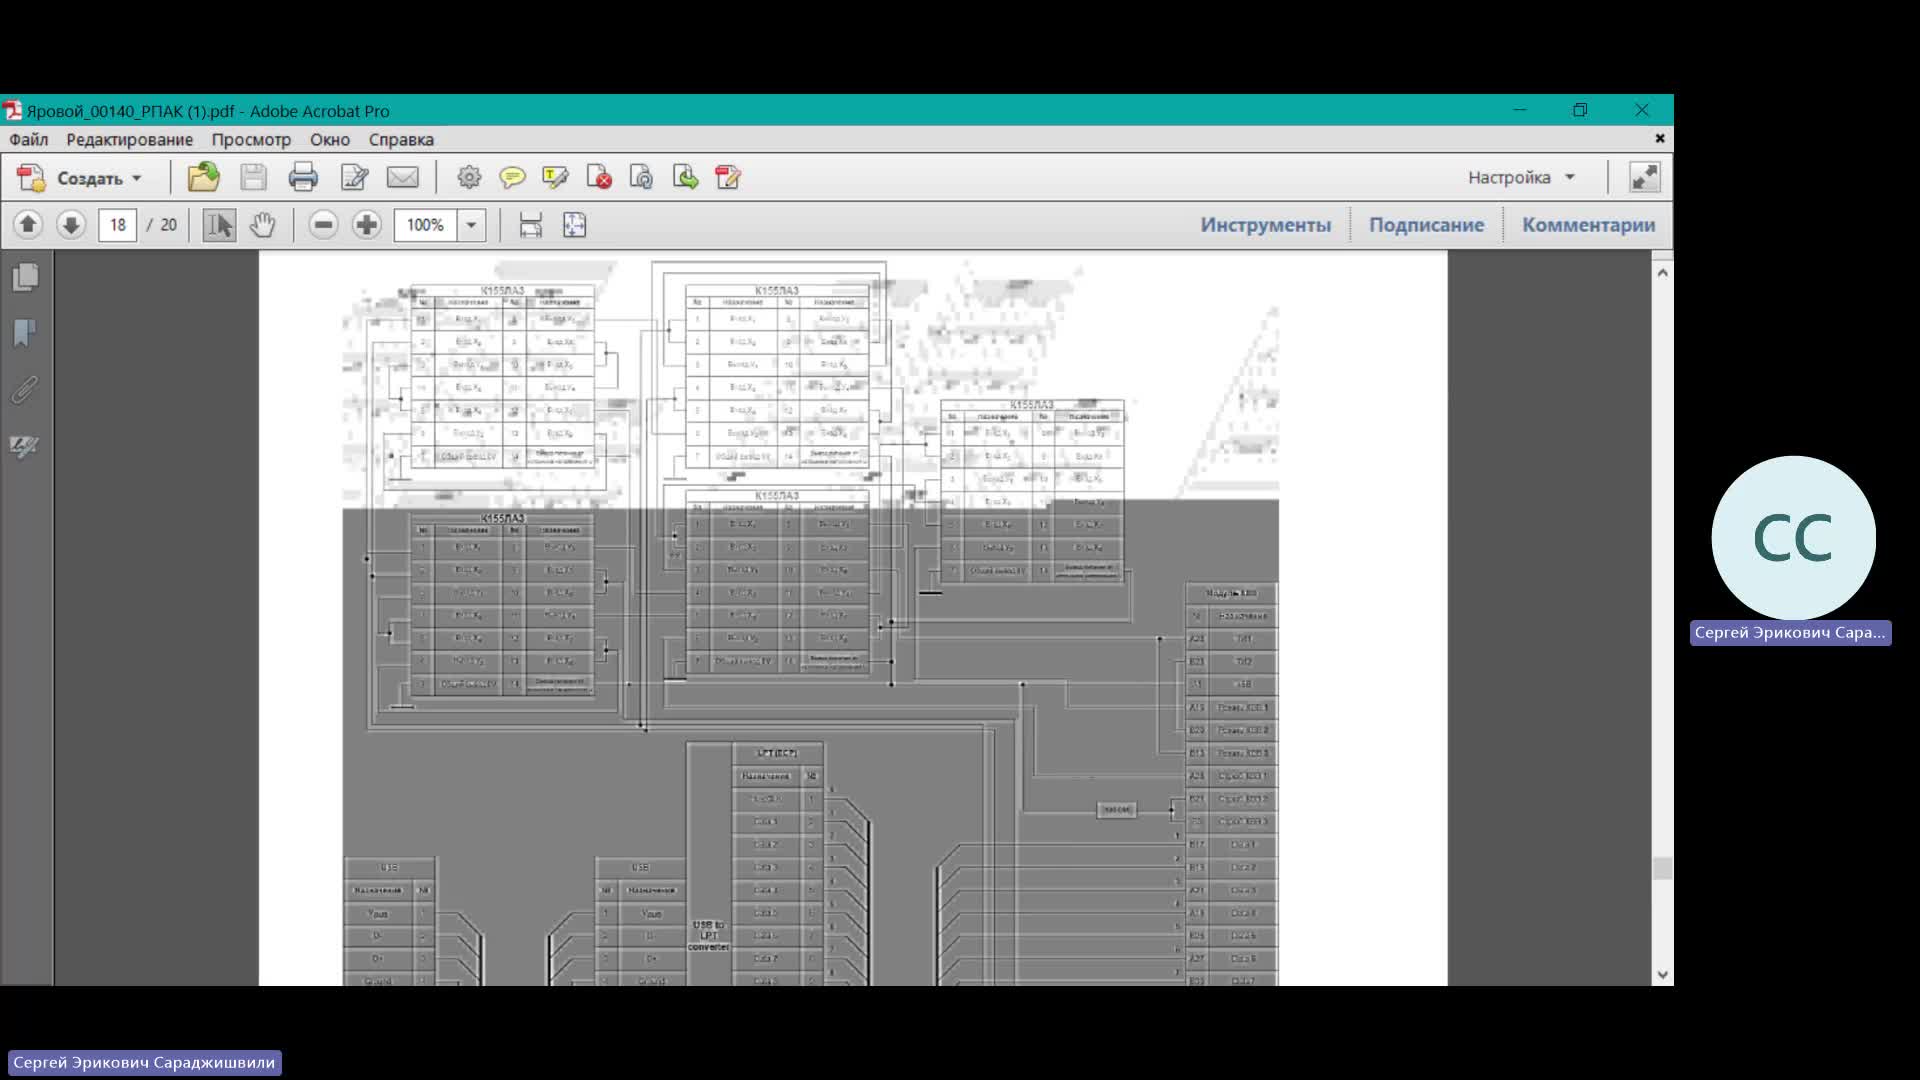1920x1080 pixels.
Task: Zoom out with the minus button
Action: pyautogui.click(x=323, y=225)
